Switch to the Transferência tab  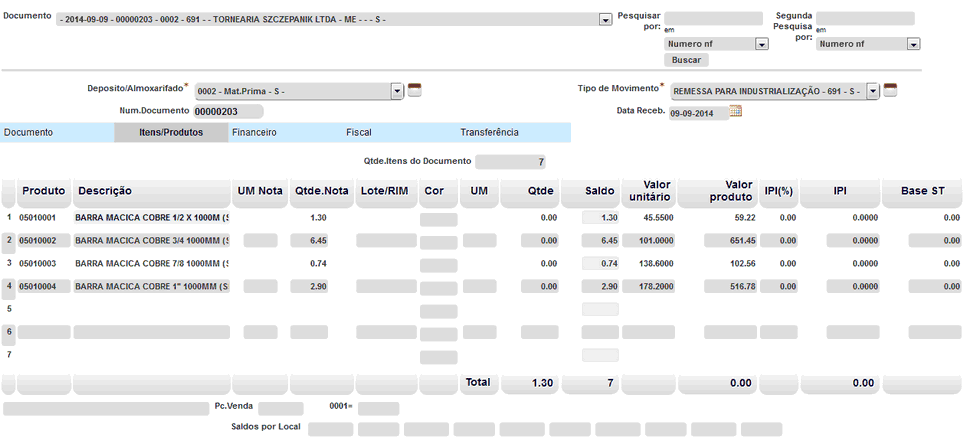pyautogui.click(x=514, y=132)
